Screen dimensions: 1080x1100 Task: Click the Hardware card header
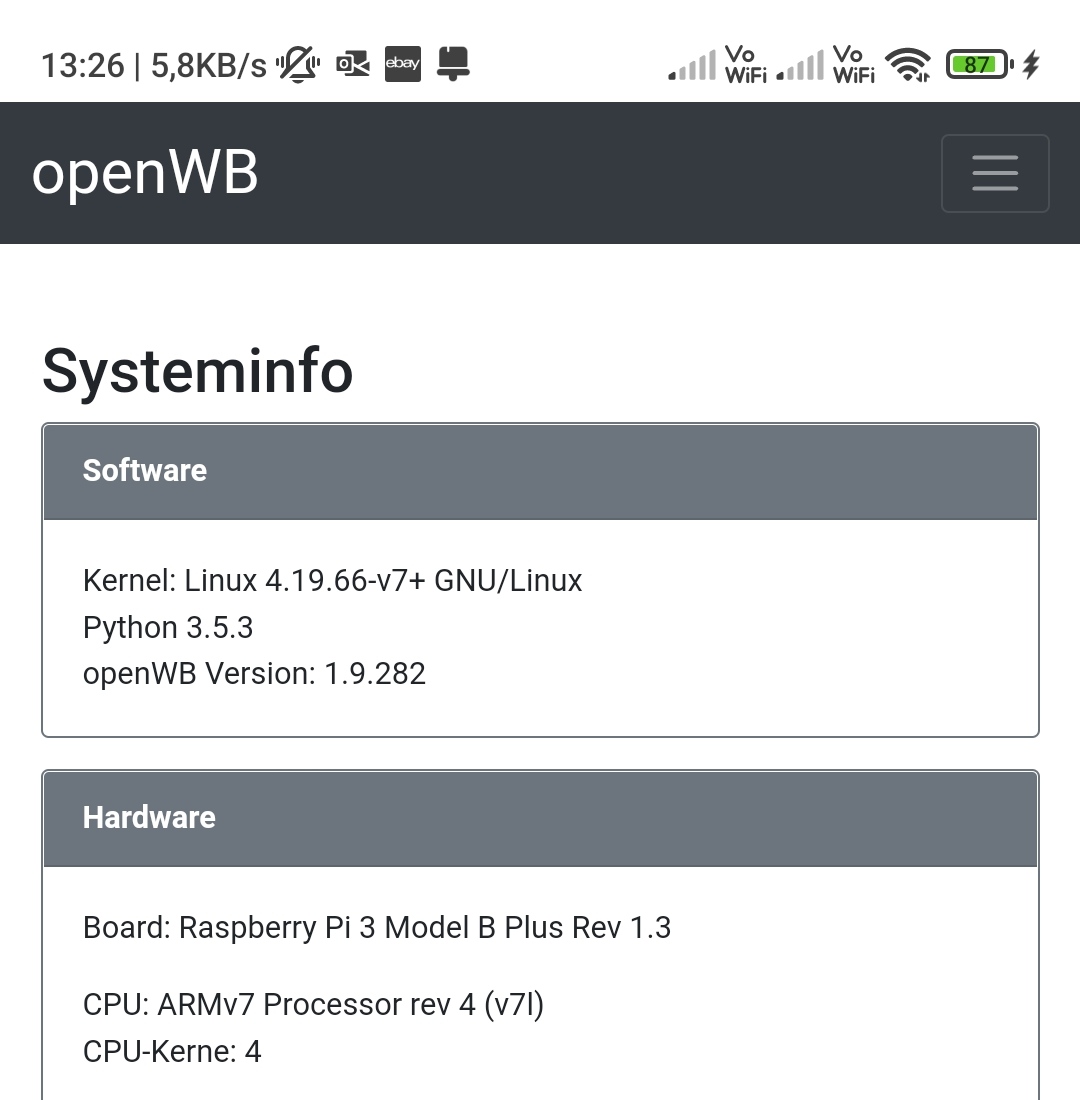[x=540, y=818]
